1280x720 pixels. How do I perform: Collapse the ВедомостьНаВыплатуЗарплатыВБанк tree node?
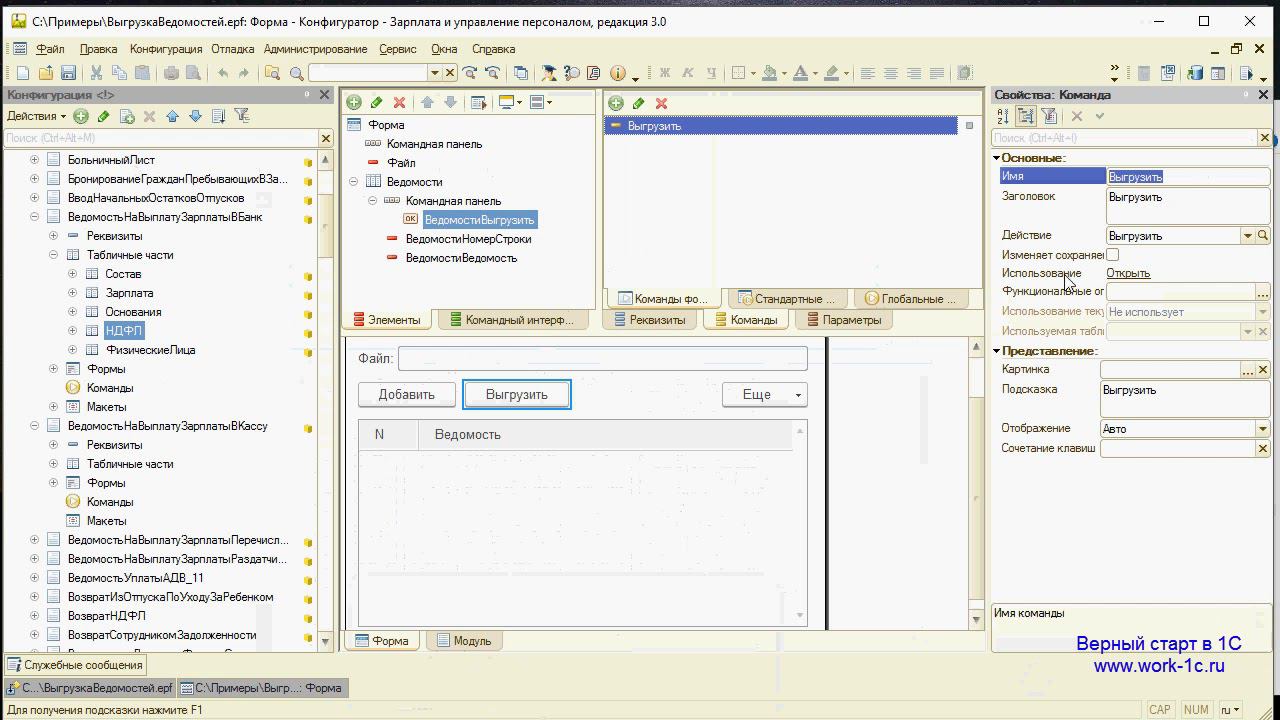point(34,217)
